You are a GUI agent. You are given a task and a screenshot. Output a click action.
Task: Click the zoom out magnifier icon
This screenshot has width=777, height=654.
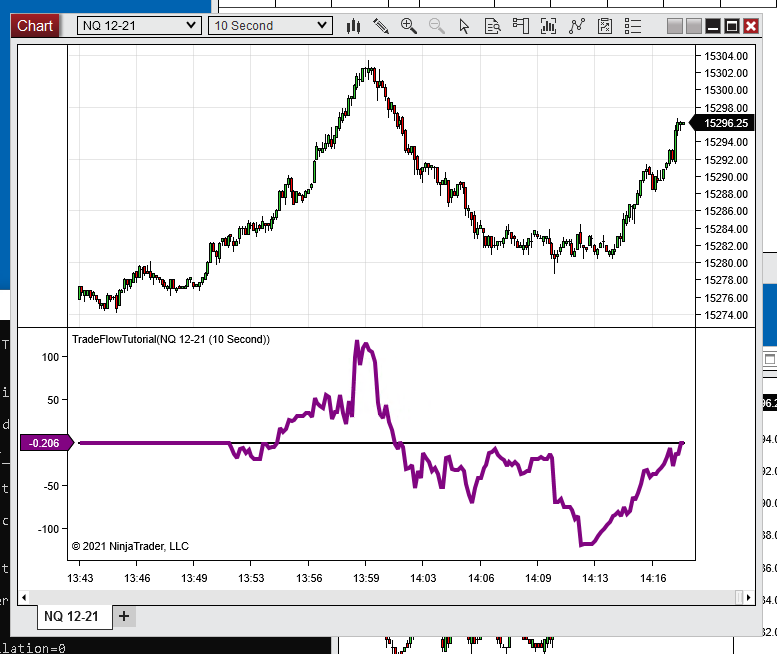pos(436,26)
